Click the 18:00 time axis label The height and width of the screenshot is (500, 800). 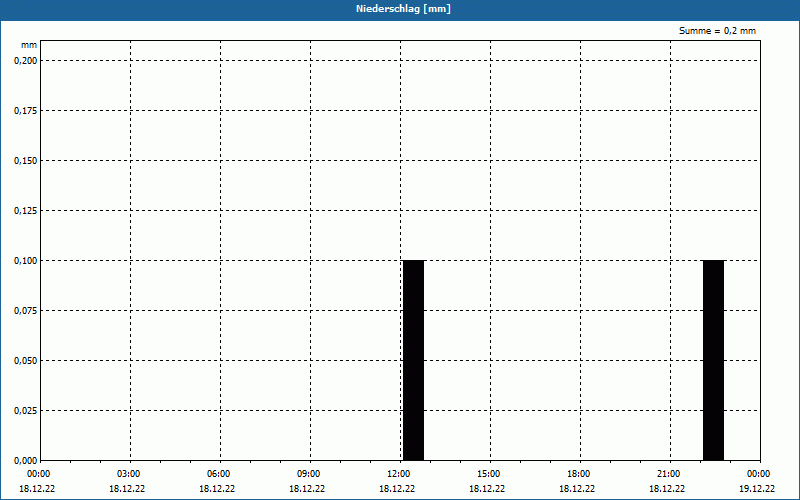pos(579,474)
